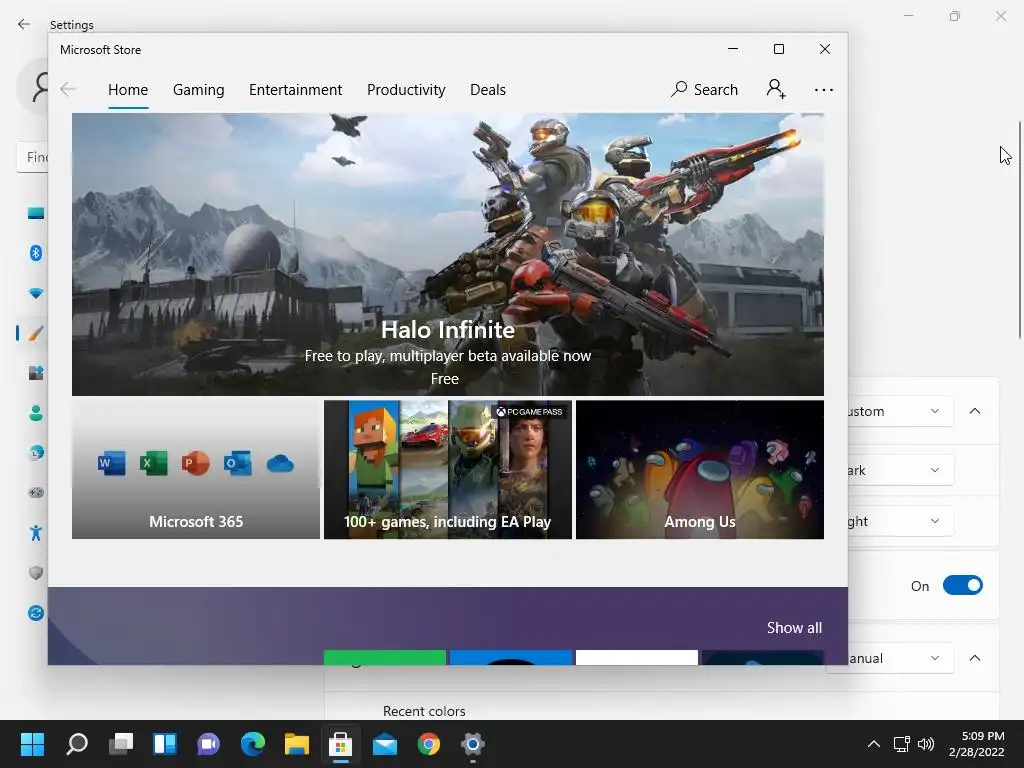Open the Windows Start menu
The image size is (1024, 768).
tap(32, 744)
